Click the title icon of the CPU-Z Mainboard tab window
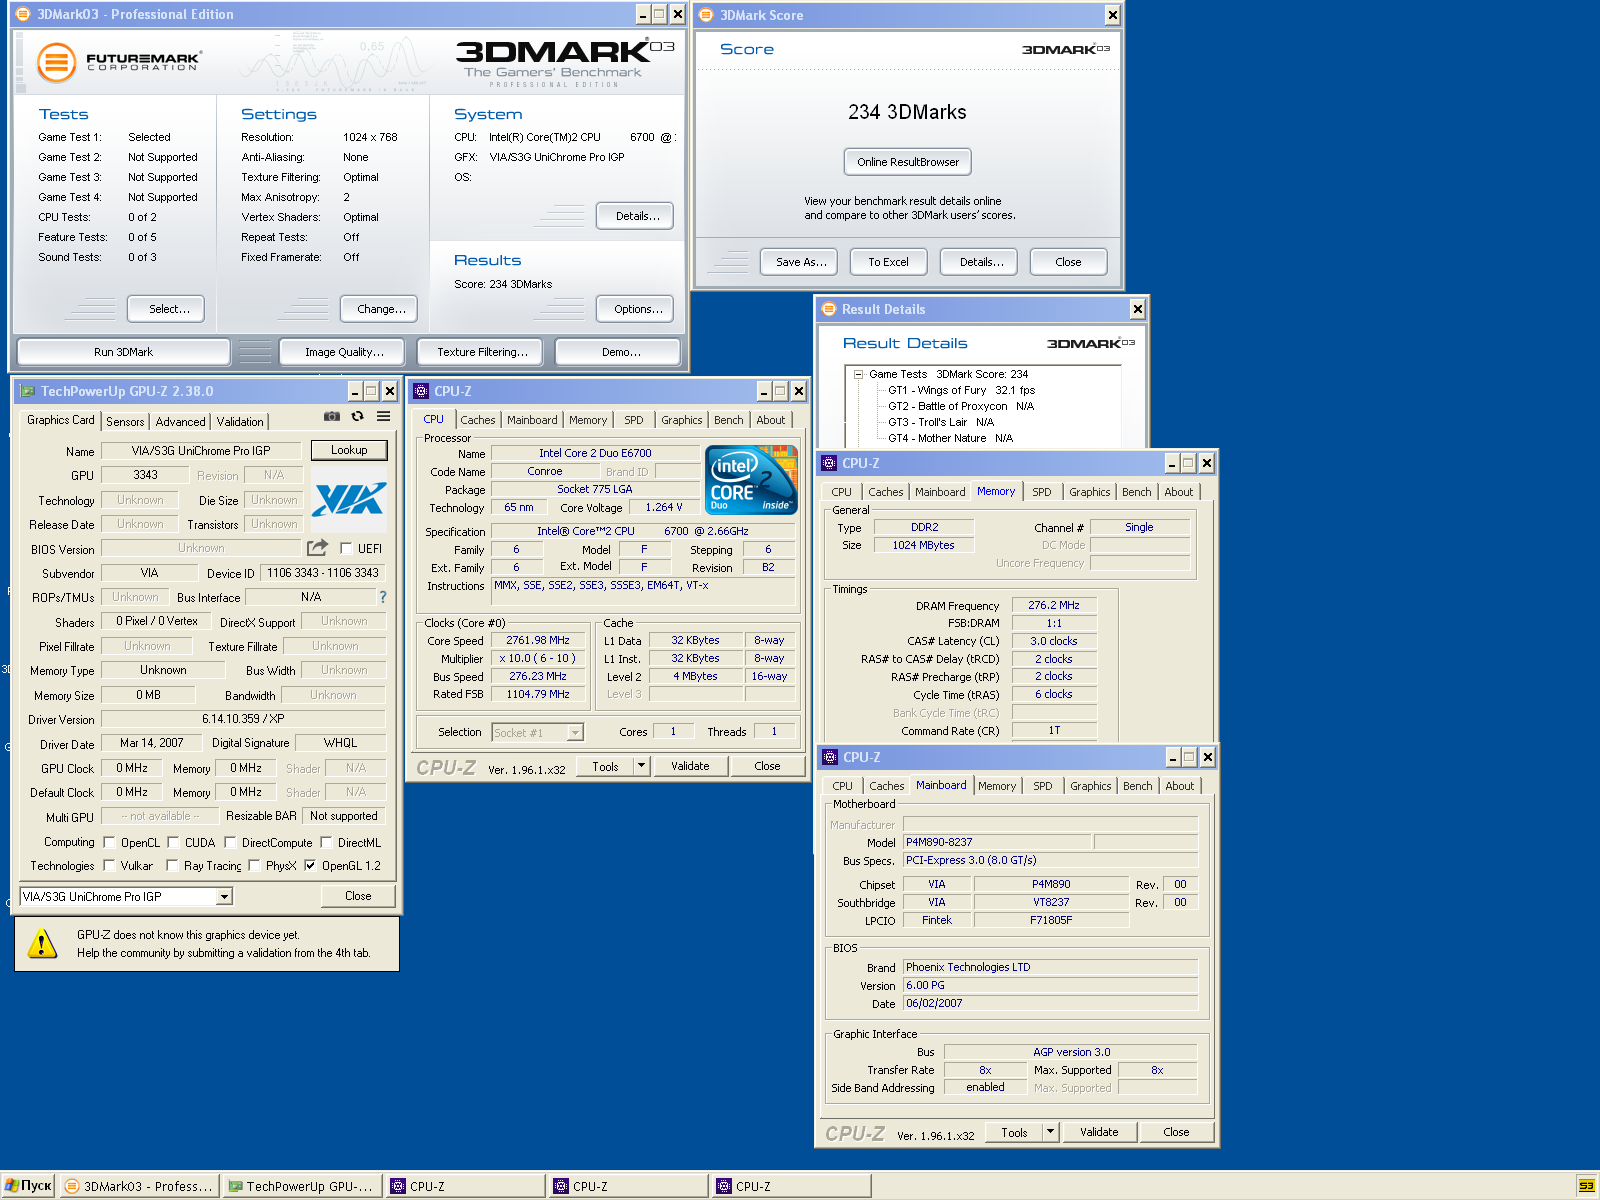Viewport: 1600px width, 1200px height. tap(829, 757)
